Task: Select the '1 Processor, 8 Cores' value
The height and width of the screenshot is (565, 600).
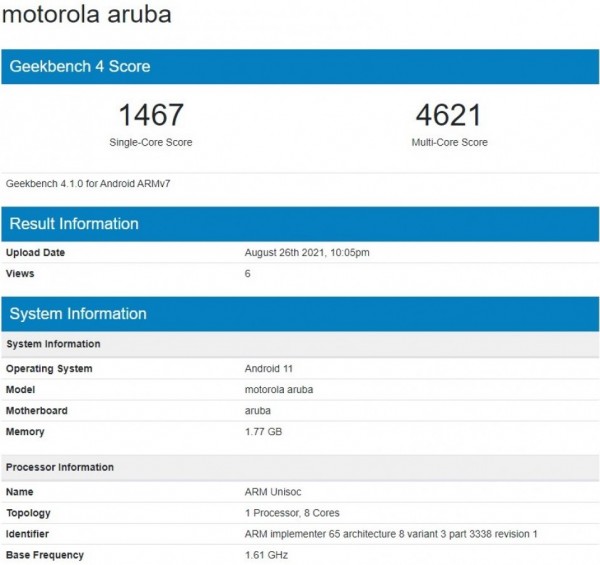Action: pos(292,513)
